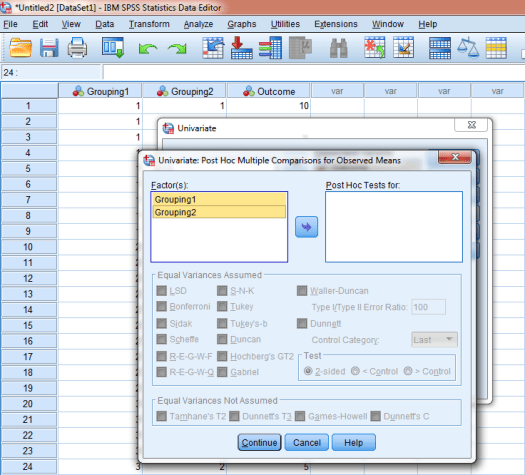525x475 pixels.
Task: Click the Grouping2 column header
Action: pyautogui.click(x=184, y=91)
